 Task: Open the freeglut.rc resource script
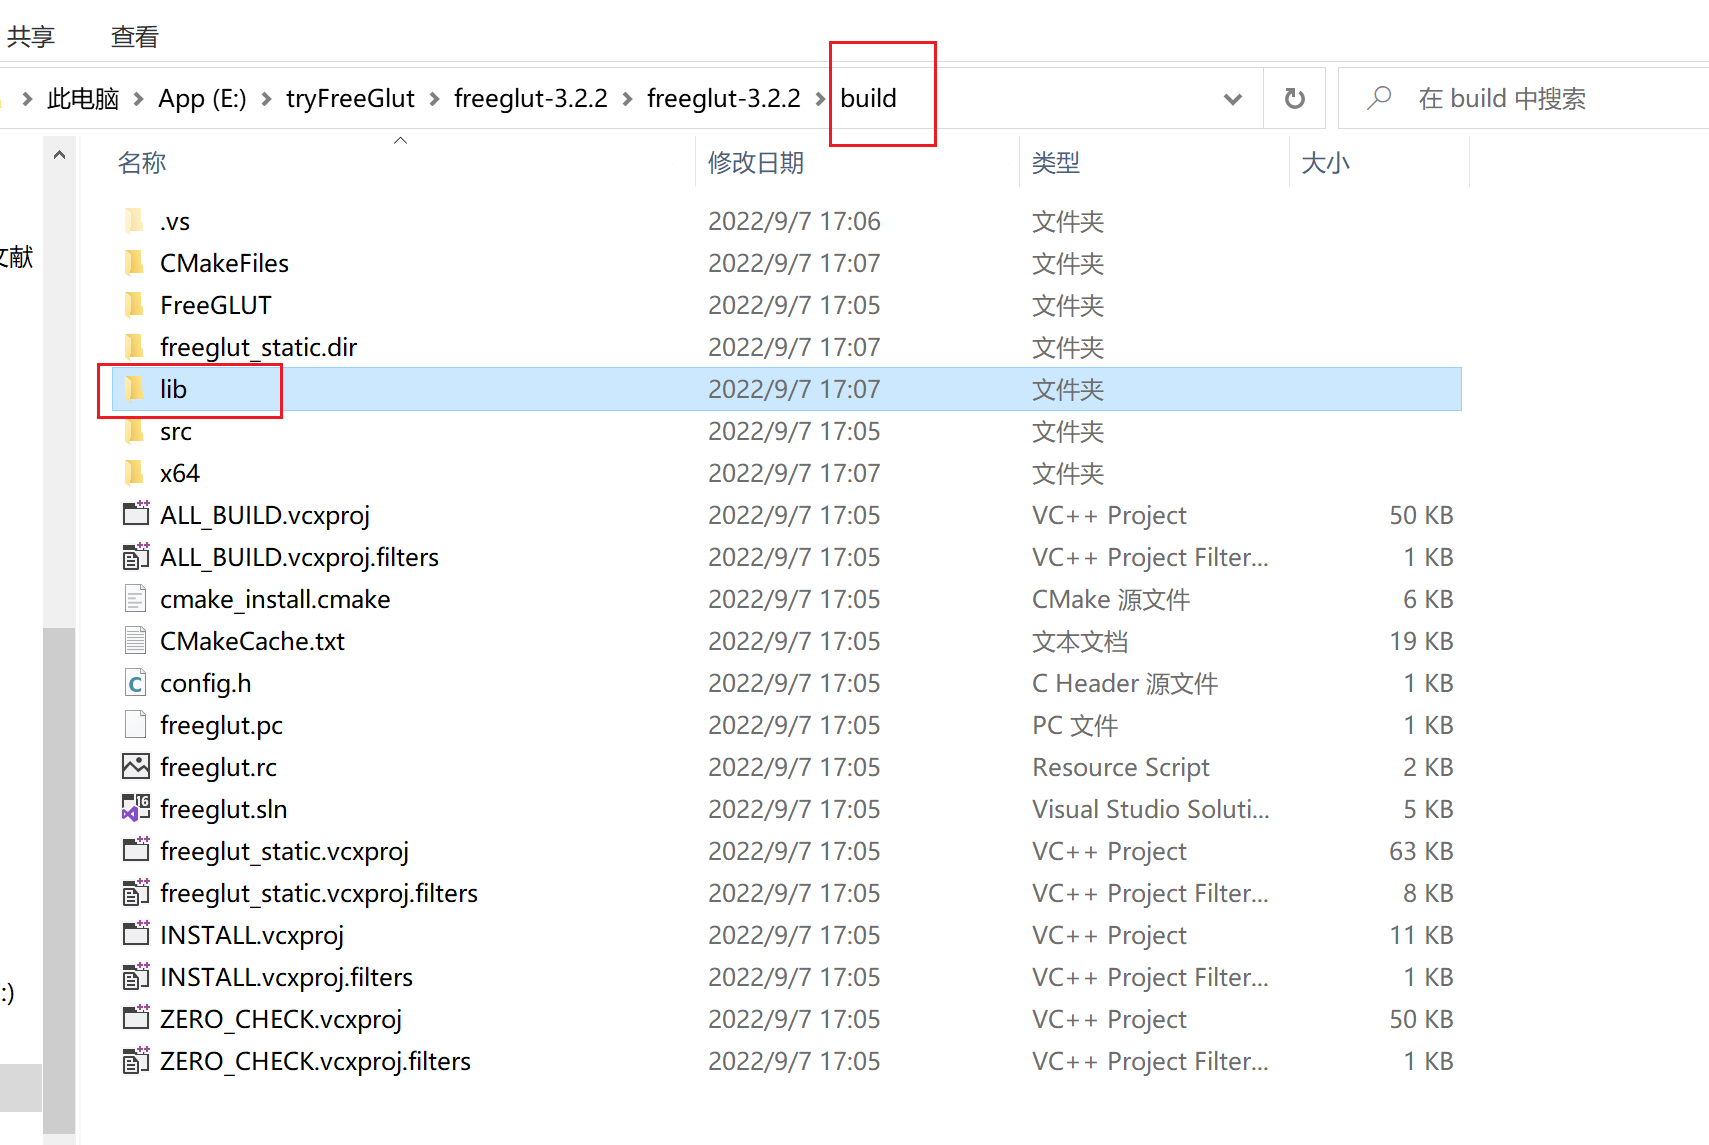pos(218,766)
